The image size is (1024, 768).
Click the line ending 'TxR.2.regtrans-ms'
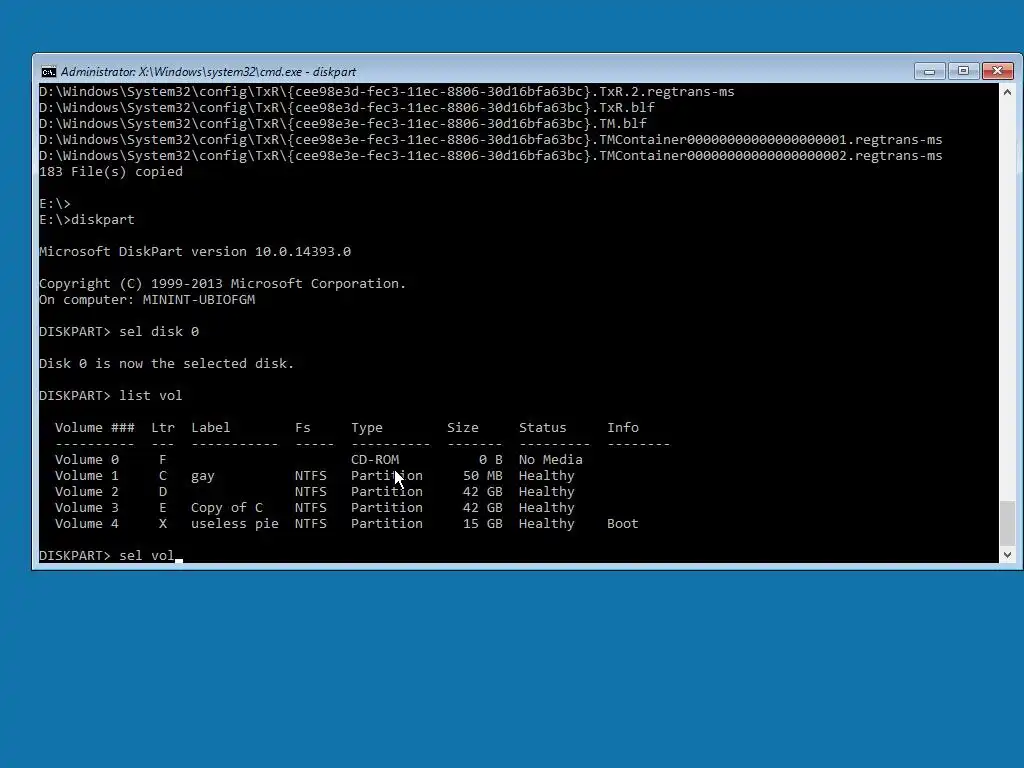coord(387,91)
